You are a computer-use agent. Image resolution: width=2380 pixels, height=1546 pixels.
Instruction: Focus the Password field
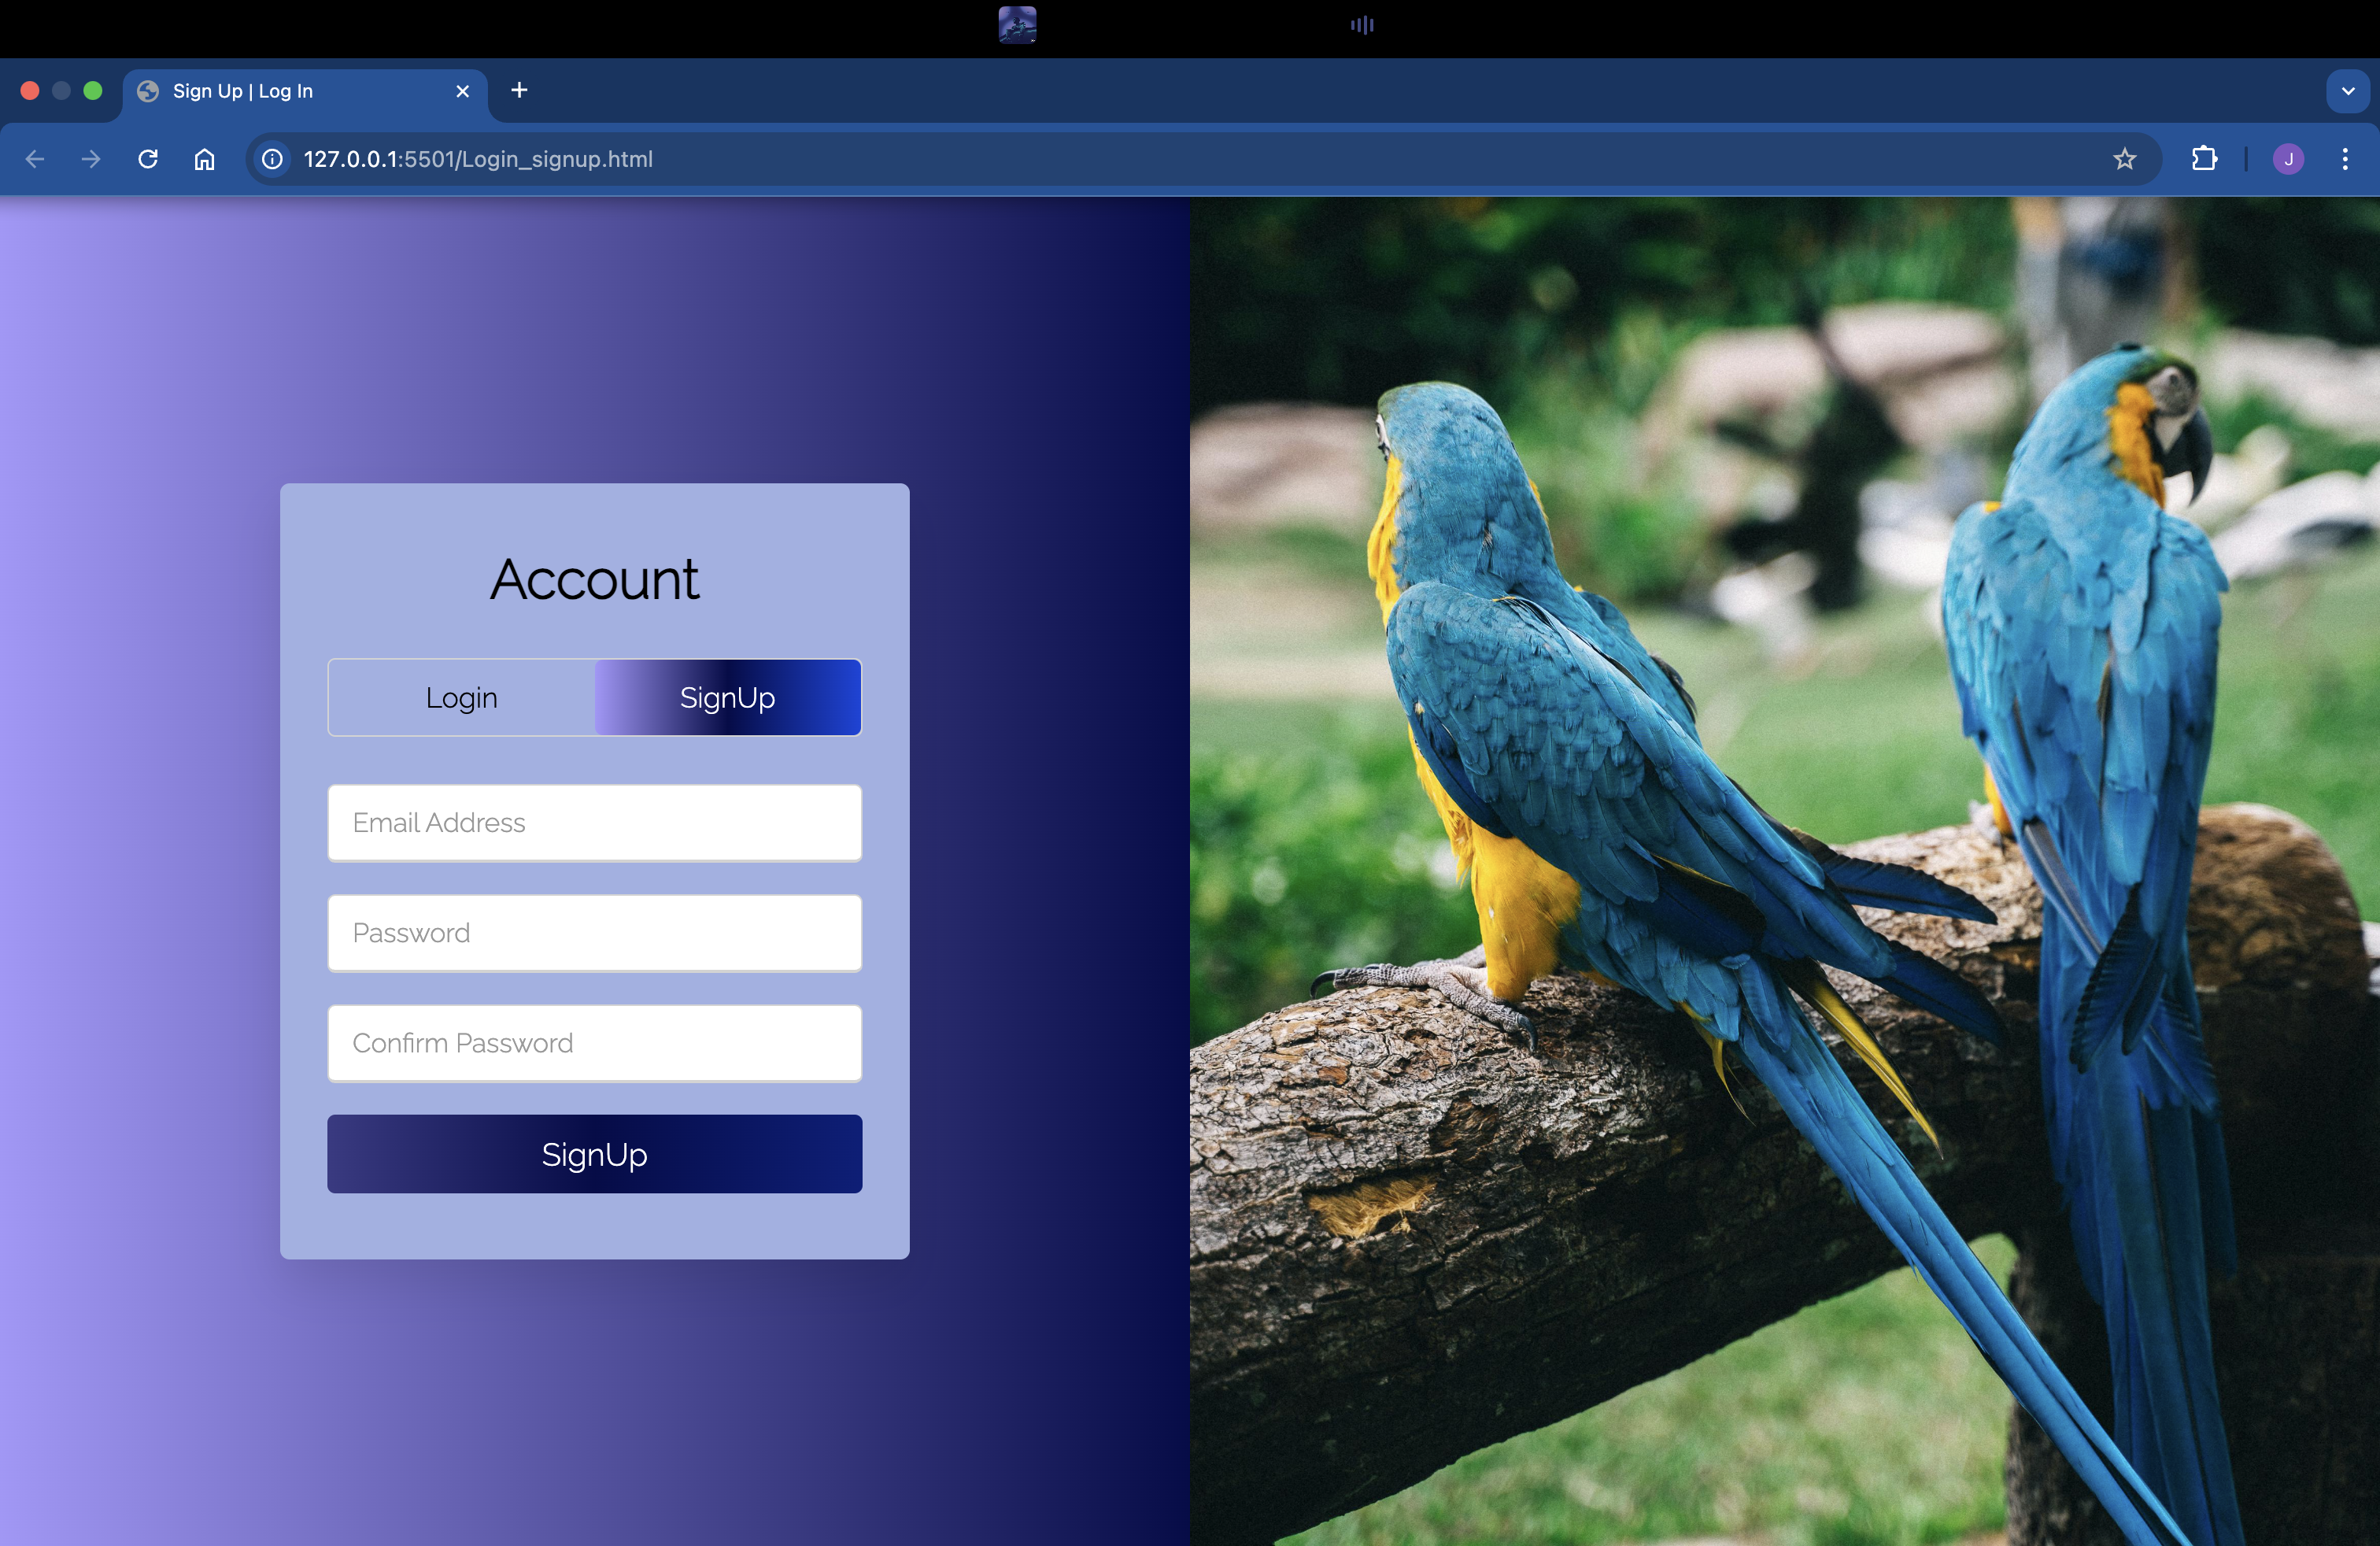(x=594, y=933)
